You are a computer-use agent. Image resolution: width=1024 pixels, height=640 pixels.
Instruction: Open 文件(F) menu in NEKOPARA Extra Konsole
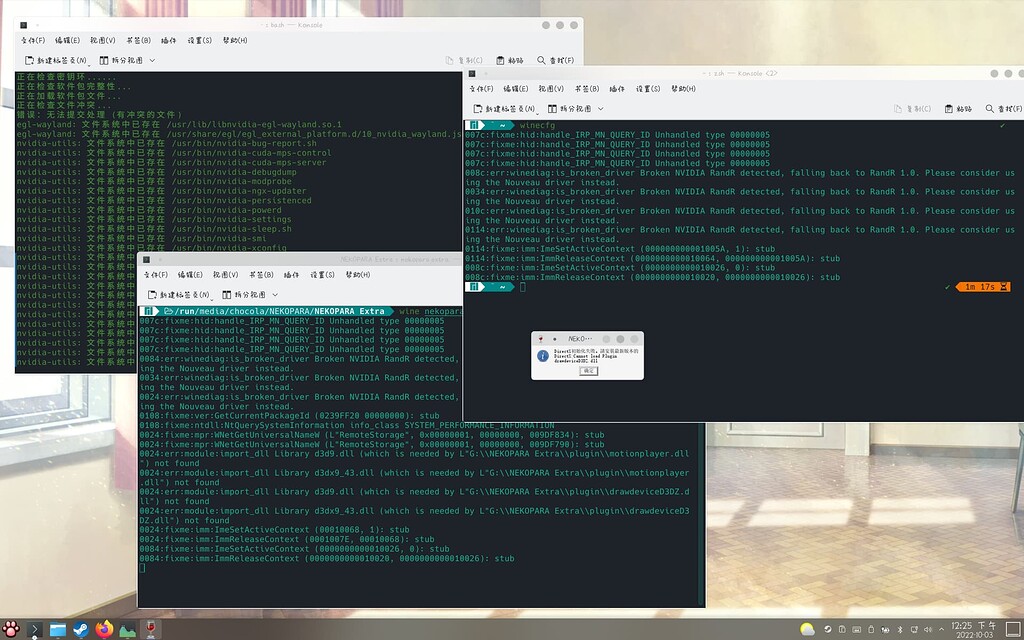point(155,275)
